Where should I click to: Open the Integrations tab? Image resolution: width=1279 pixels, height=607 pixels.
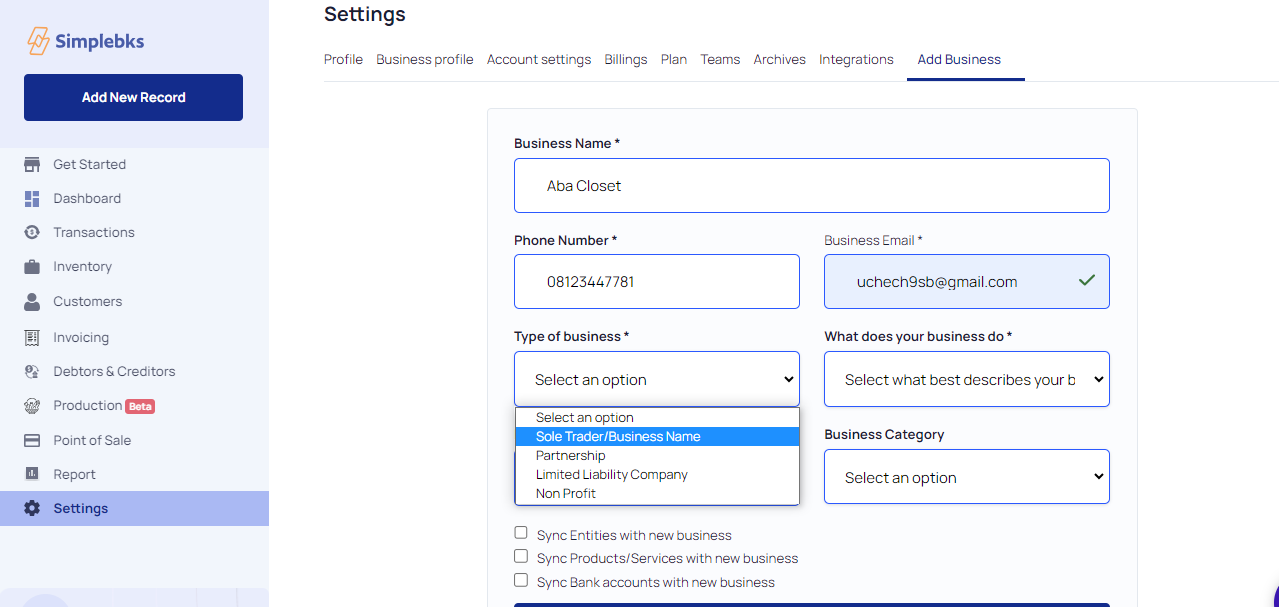tap(856, 60)
